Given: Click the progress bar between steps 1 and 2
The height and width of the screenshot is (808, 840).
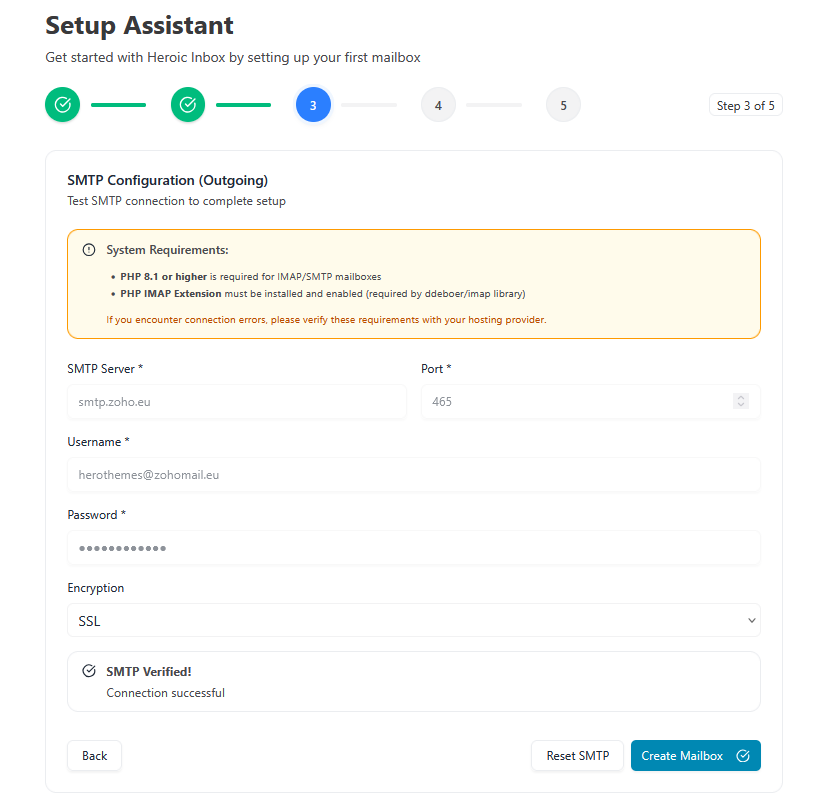Looking at the screenshot, I should [x=118, y=105].
